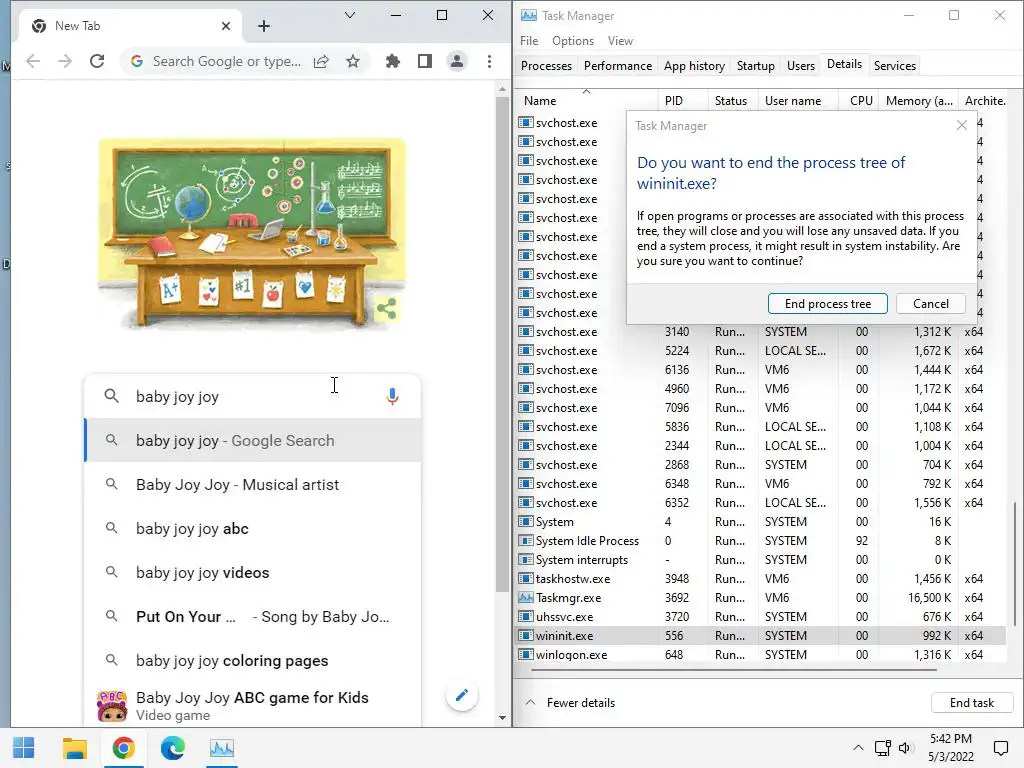The height and width of the screenshot is (768, 1024).
Task: Switch to the Processes tab
Action: [546, 65]
